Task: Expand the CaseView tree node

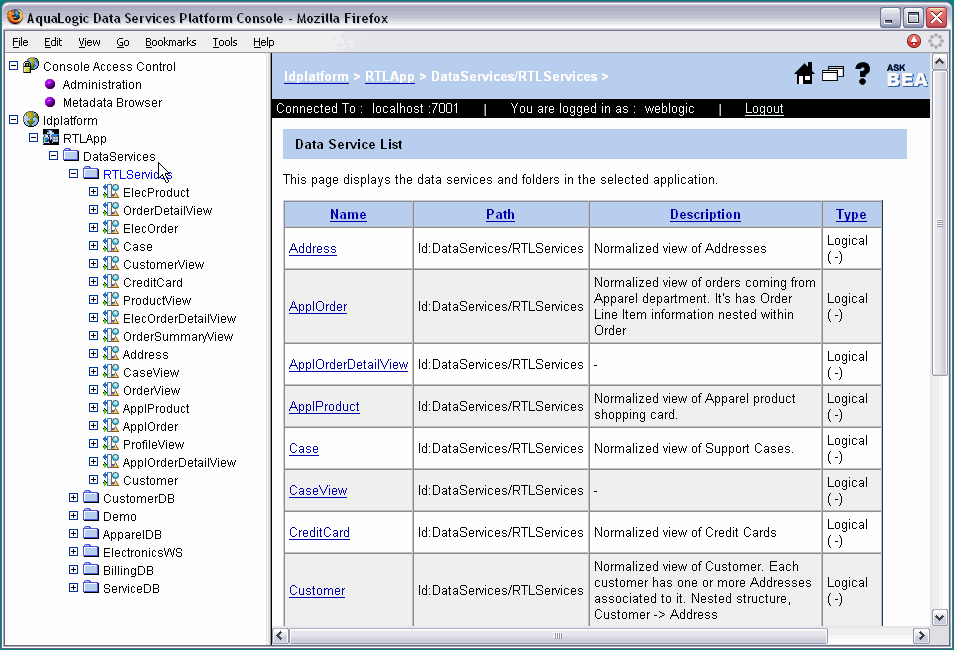Action: [93, 371]
